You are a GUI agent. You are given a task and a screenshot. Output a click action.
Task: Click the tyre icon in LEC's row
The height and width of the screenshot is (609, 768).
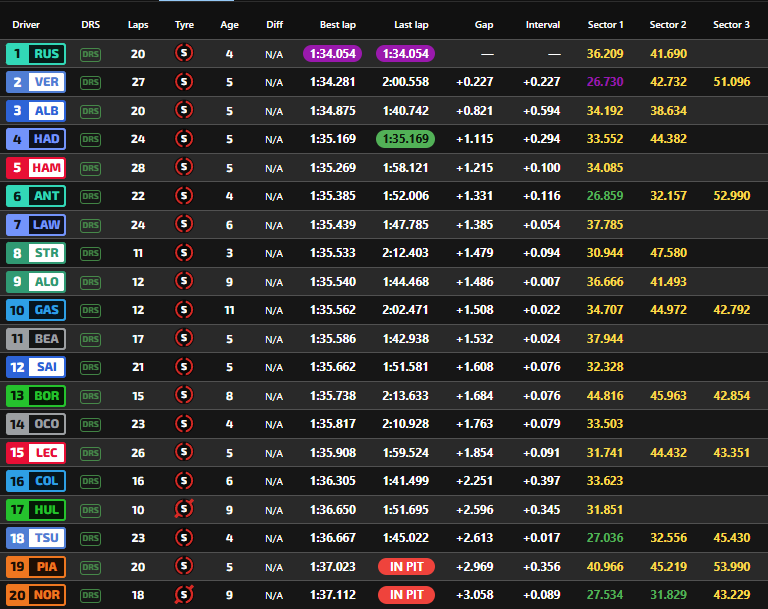point(184,452)
